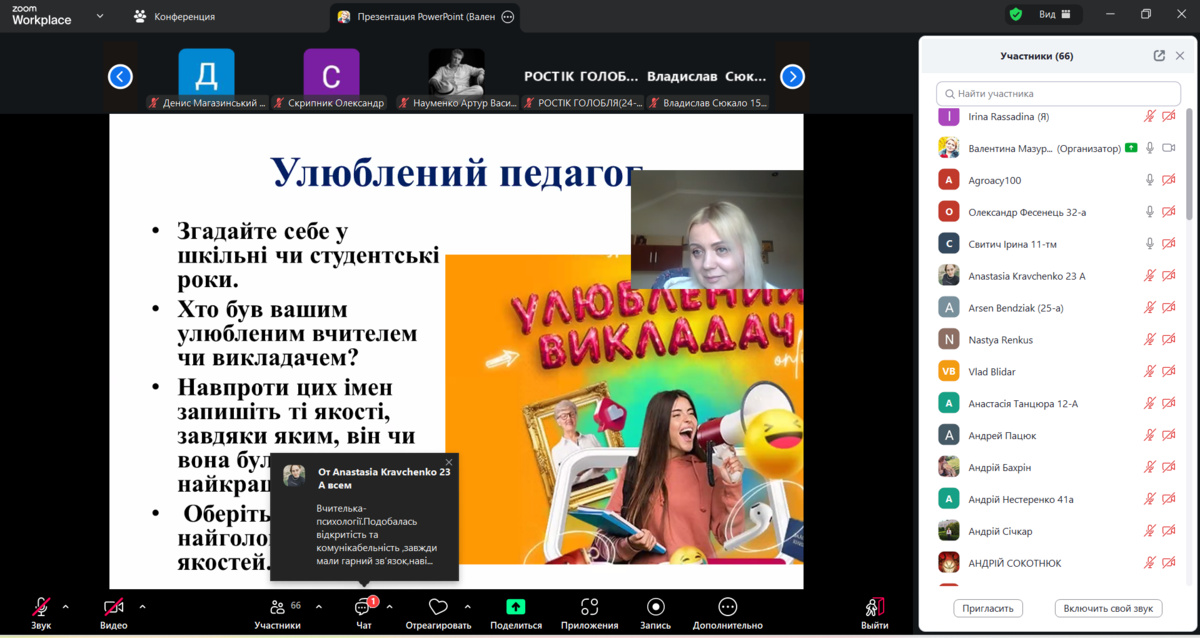
Task: Open Reactions via Отреагировать icon
Action: click(438, 607)
